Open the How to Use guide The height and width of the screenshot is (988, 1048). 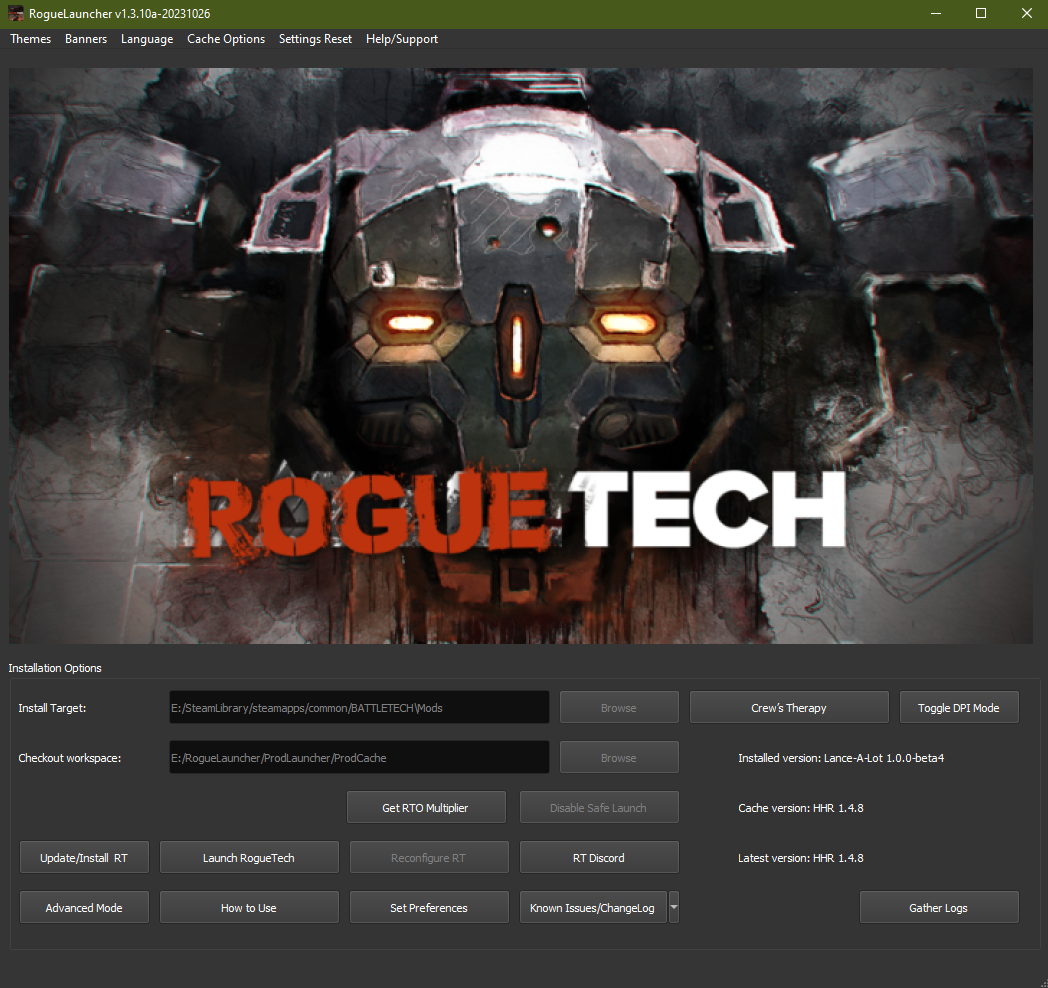pyautogui.click(x=249, y=908)
